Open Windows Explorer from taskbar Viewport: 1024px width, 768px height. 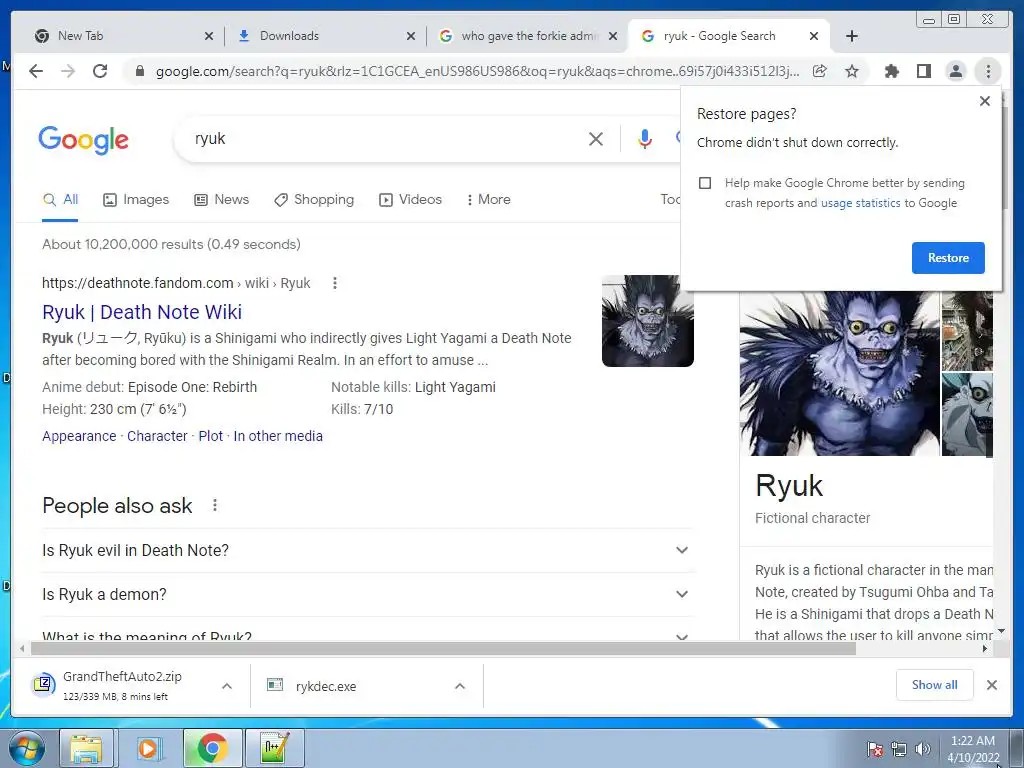[x=86, y=749]
